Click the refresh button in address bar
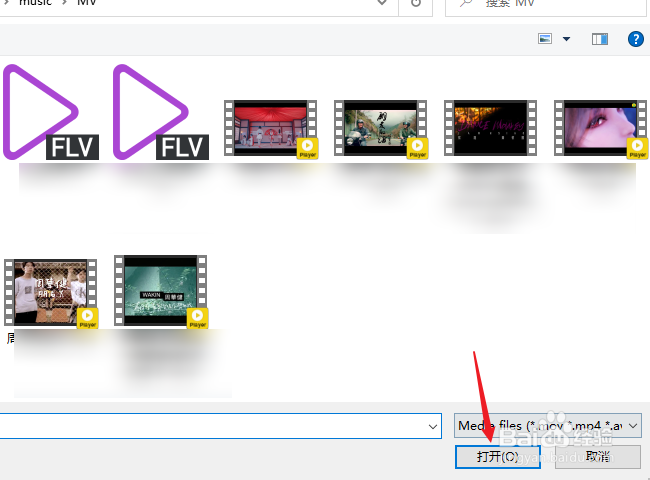 tap(415, 4)
